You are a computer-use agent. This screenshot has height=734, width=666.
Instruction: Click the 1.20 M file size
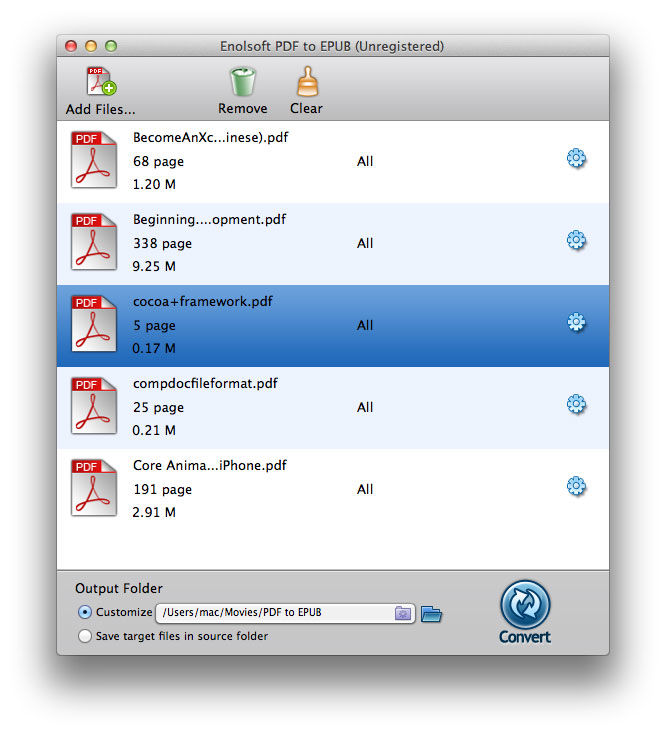[154, 184]
